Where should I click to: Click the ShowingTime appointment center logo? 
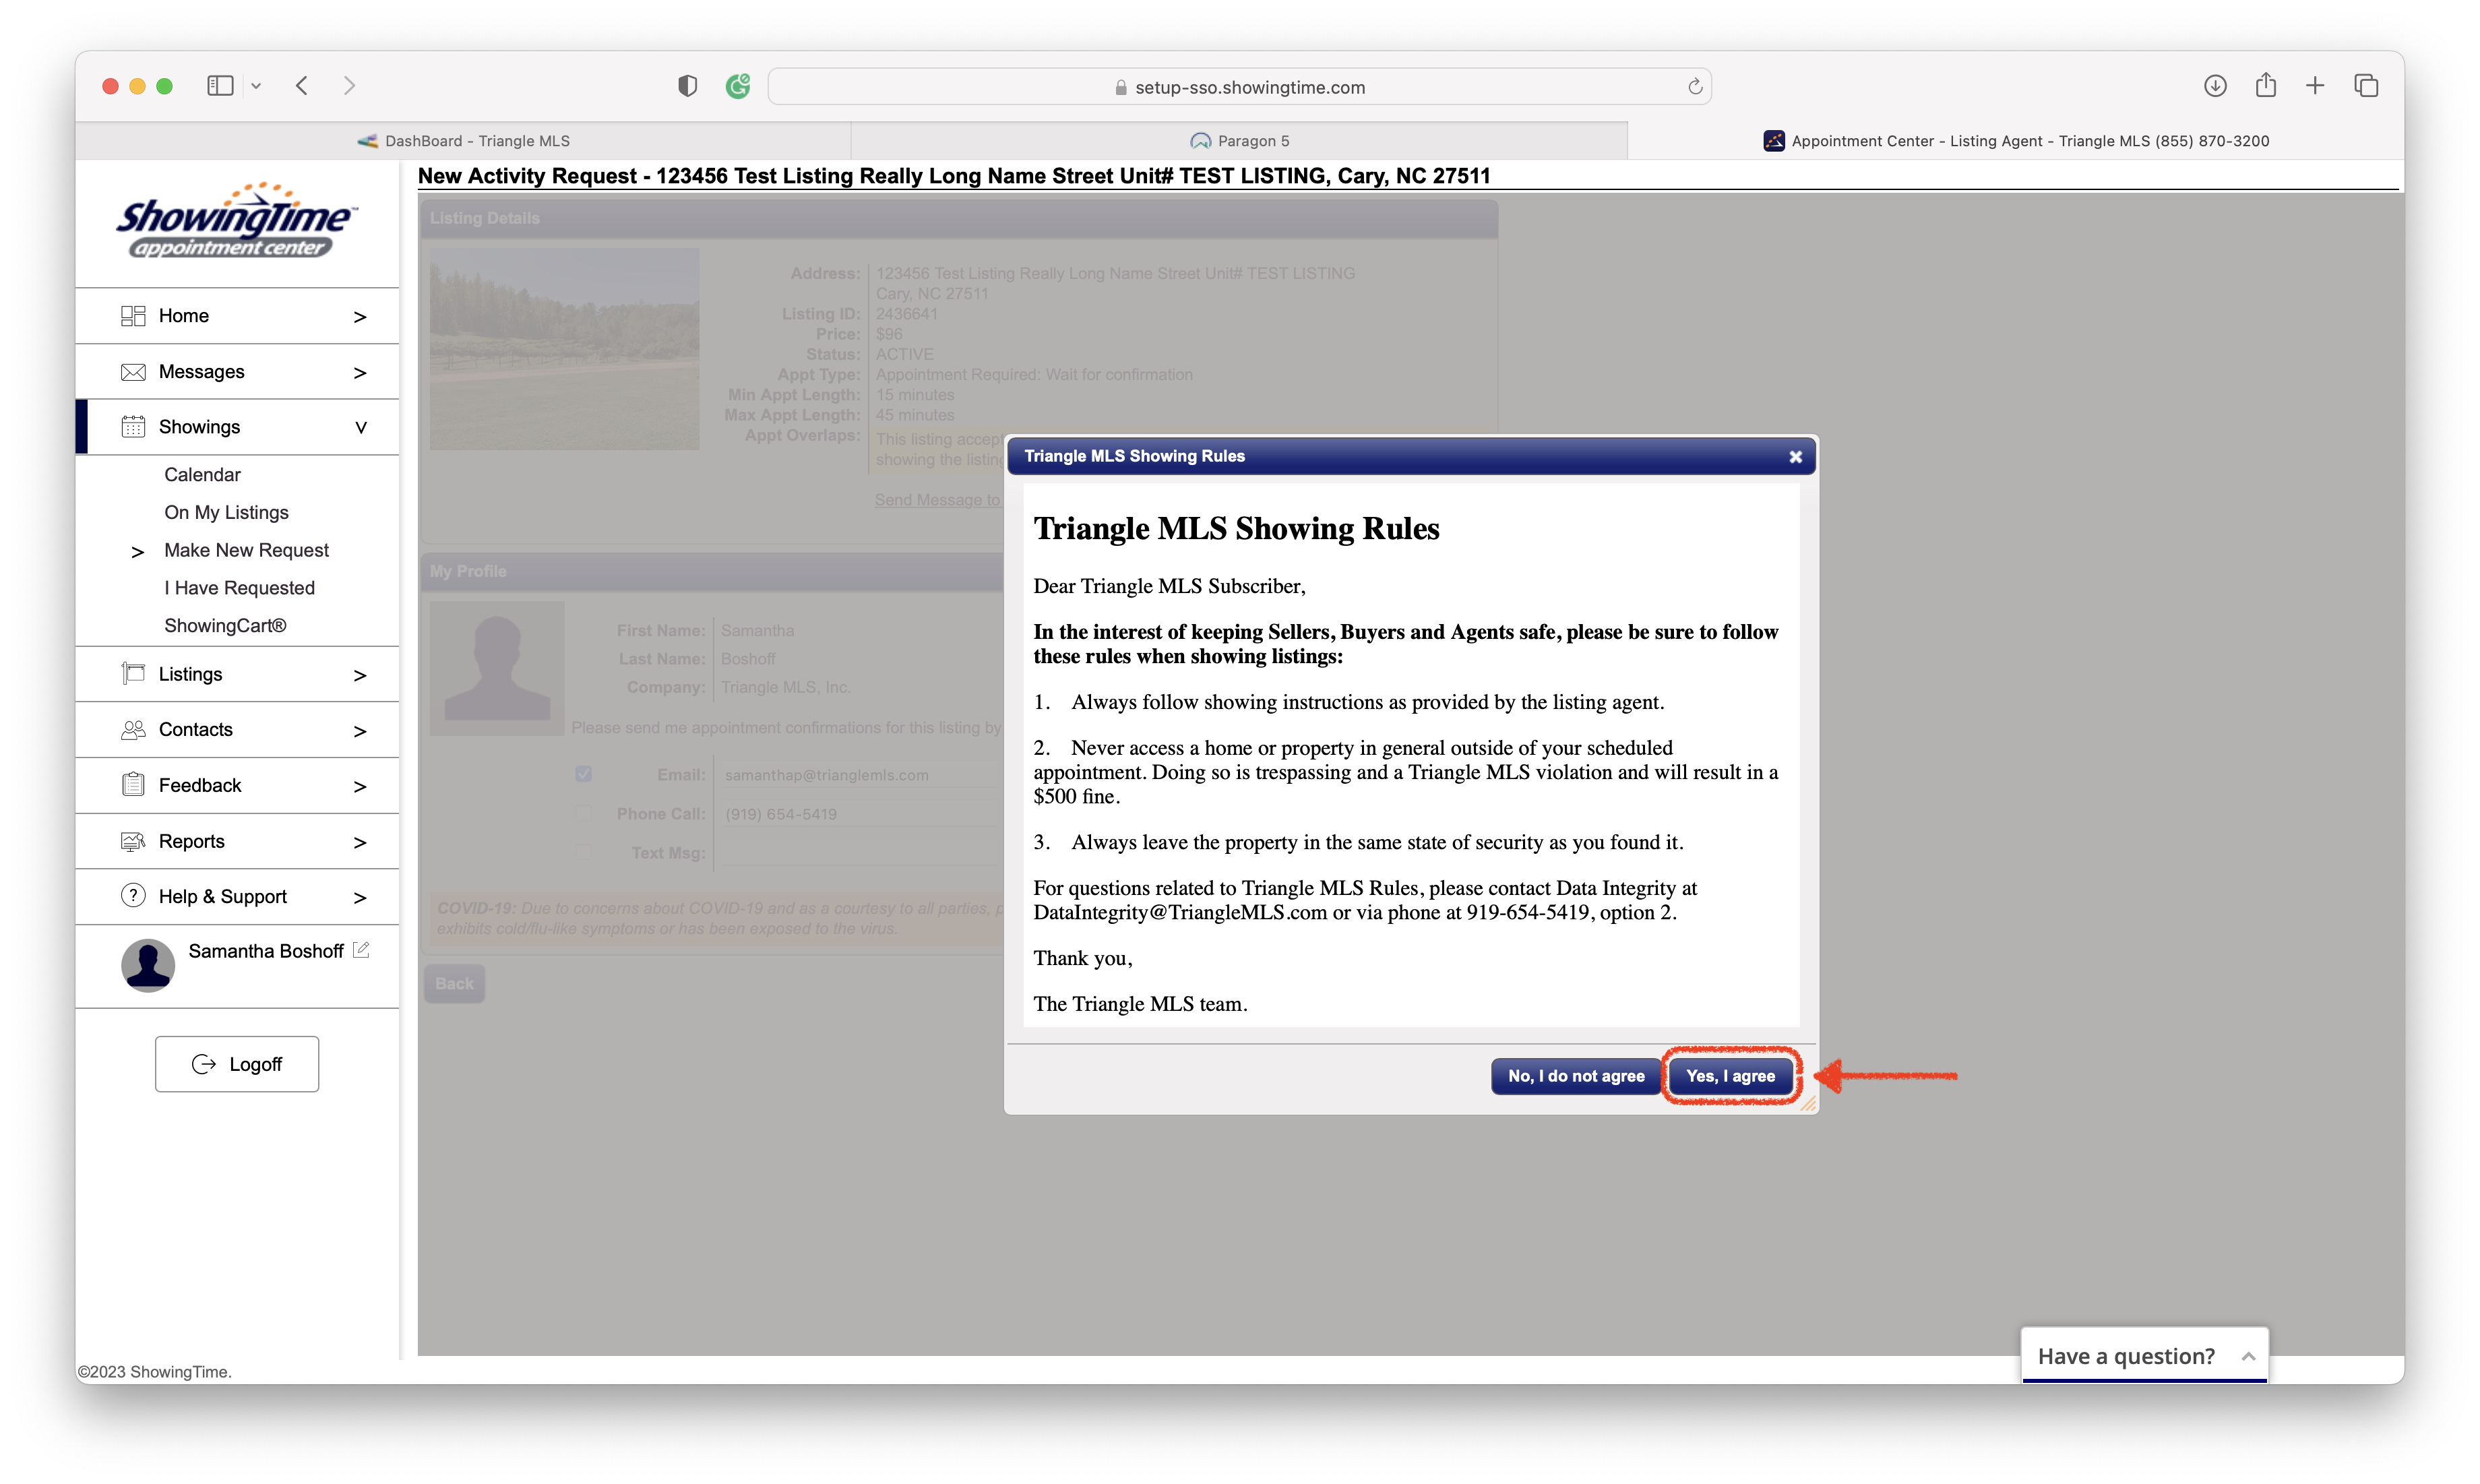[237, 221]
